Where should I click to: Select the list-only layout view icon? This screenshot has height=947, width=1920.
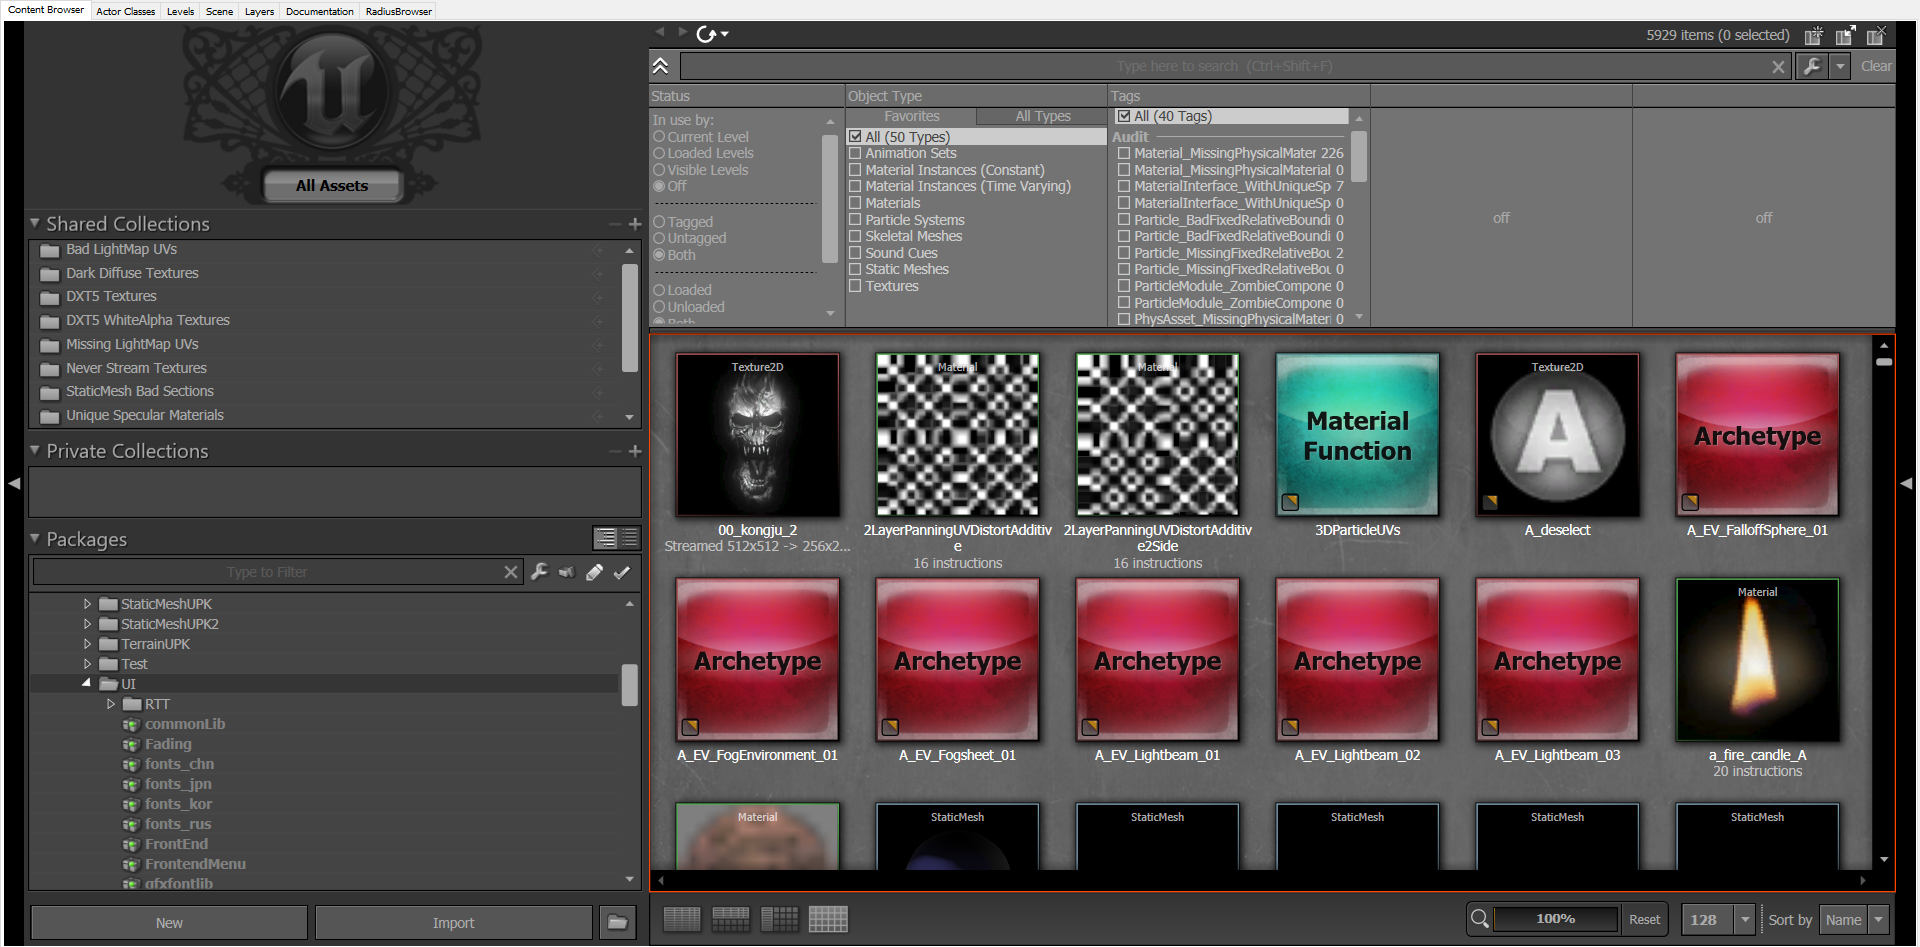(682, 919)
